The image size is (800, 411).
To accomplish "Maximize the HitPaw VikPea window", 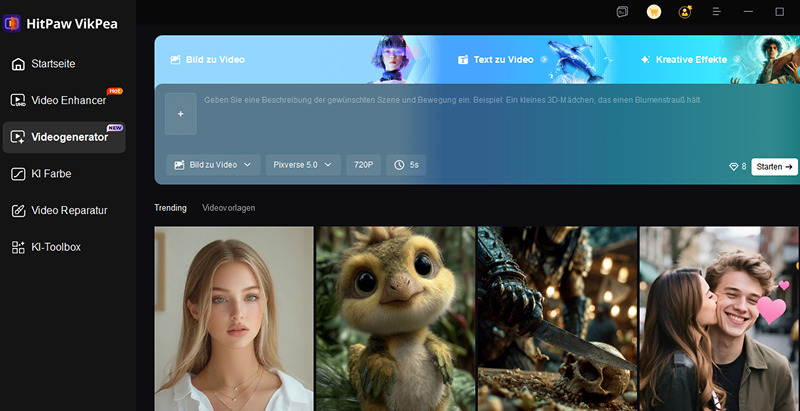I will pos(780,12).
